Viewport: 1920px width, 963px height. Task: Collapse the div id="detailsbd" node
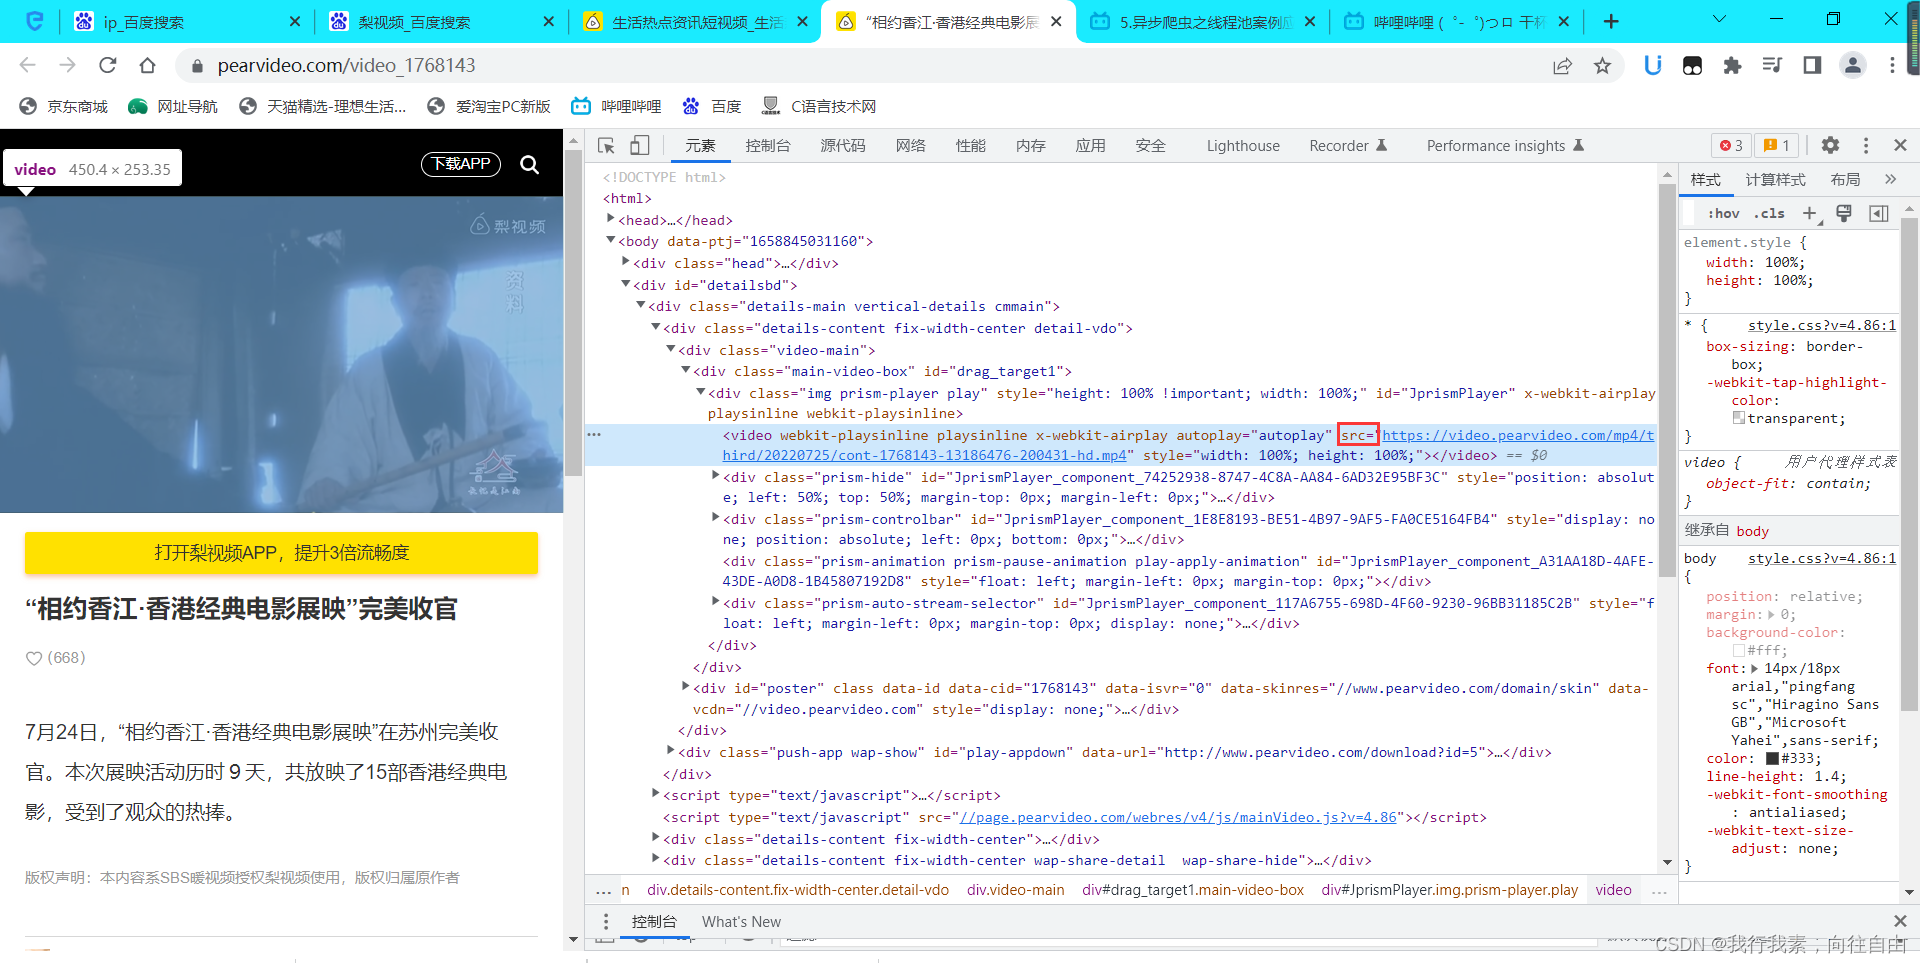coord(625,285)
